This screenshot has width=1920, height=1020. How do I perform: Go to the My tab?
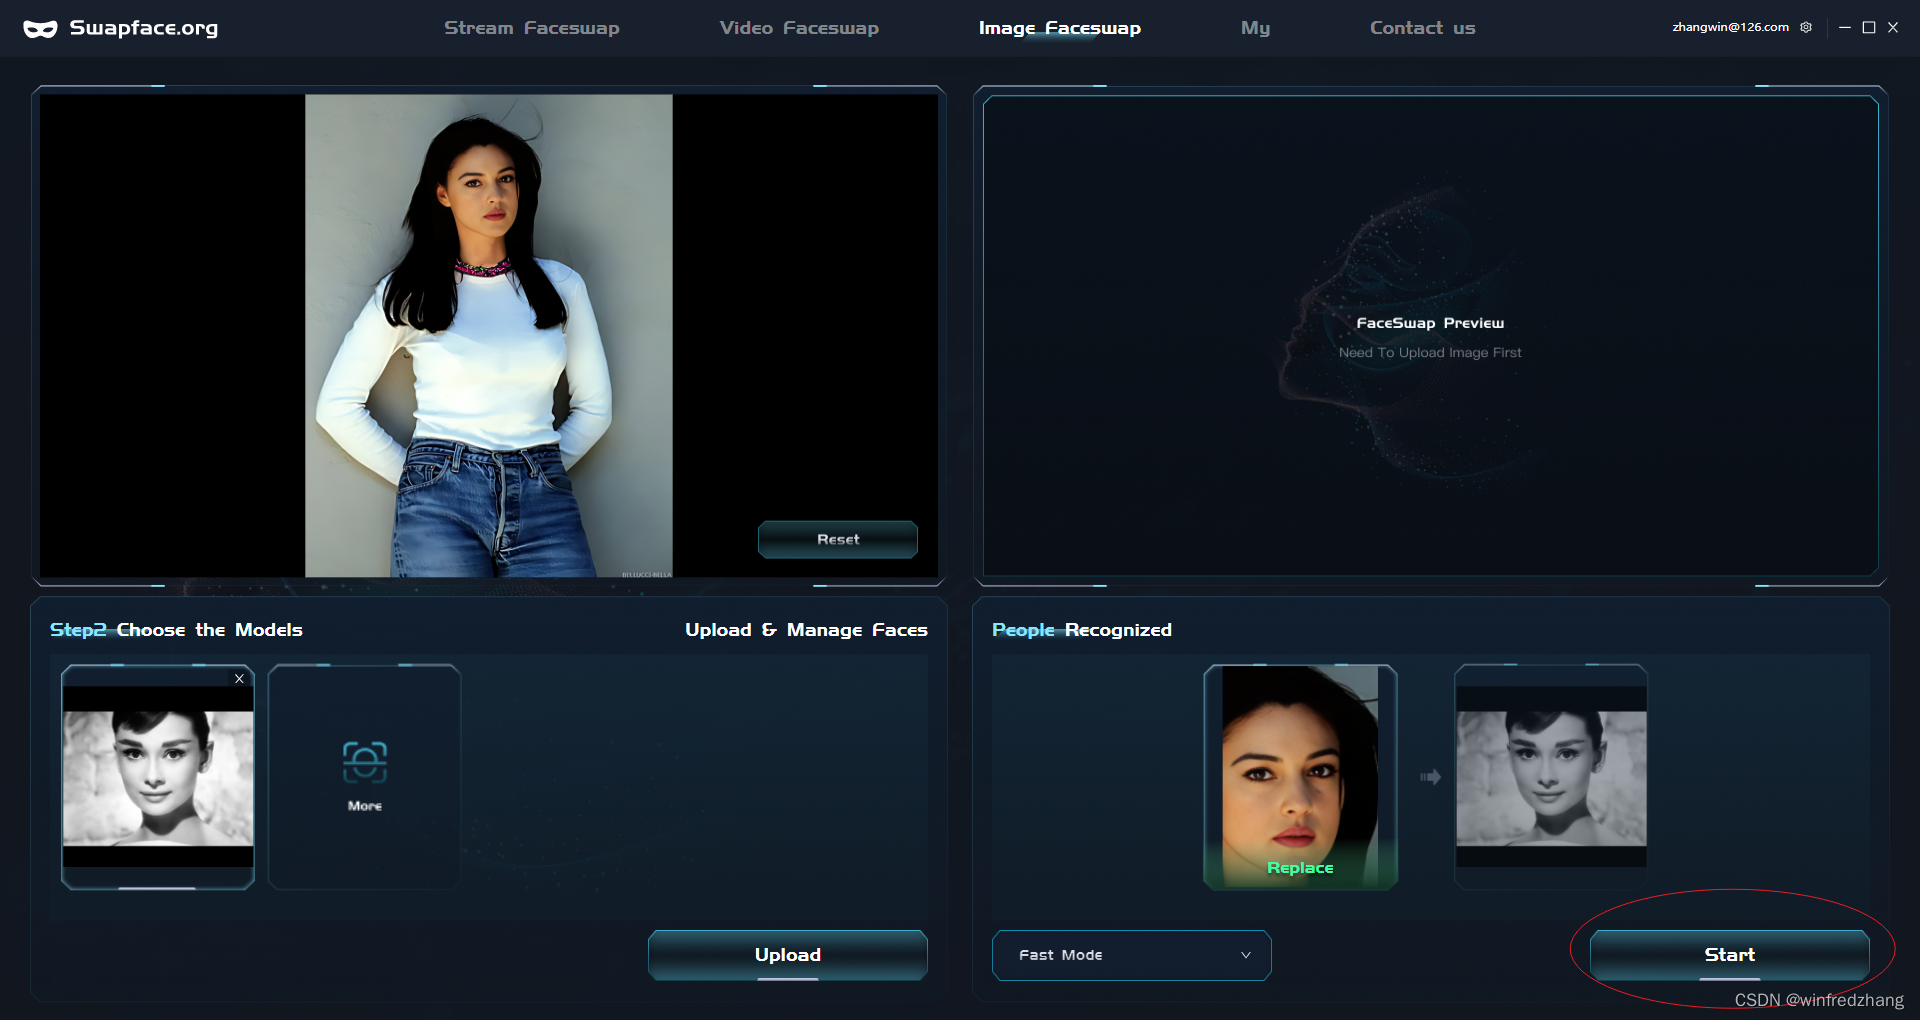[x=1256, y=28]
